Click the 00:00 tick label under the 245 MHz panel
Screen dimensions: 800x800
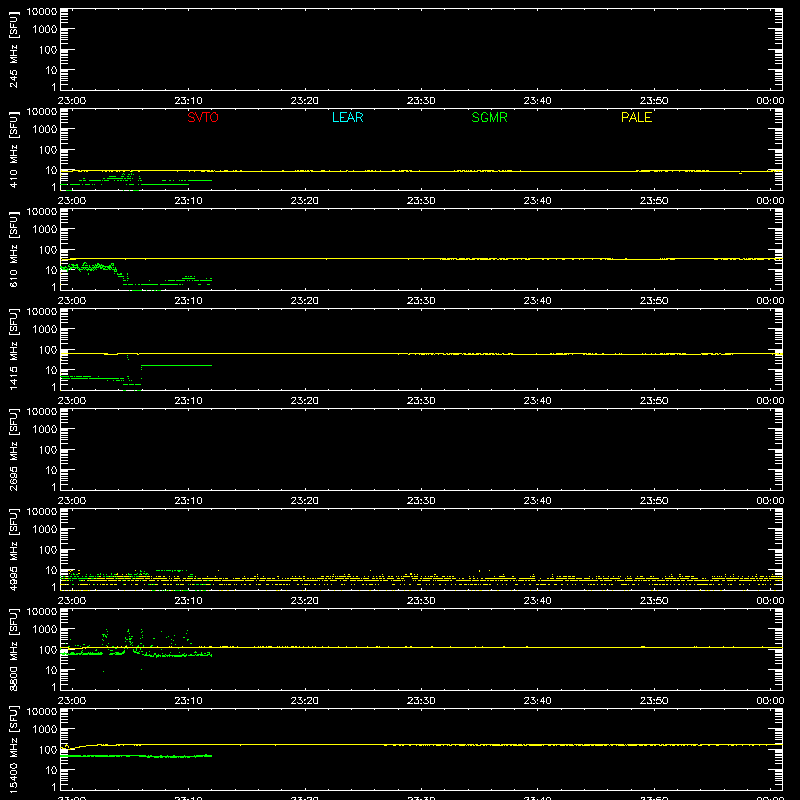(x=770, y=101)
